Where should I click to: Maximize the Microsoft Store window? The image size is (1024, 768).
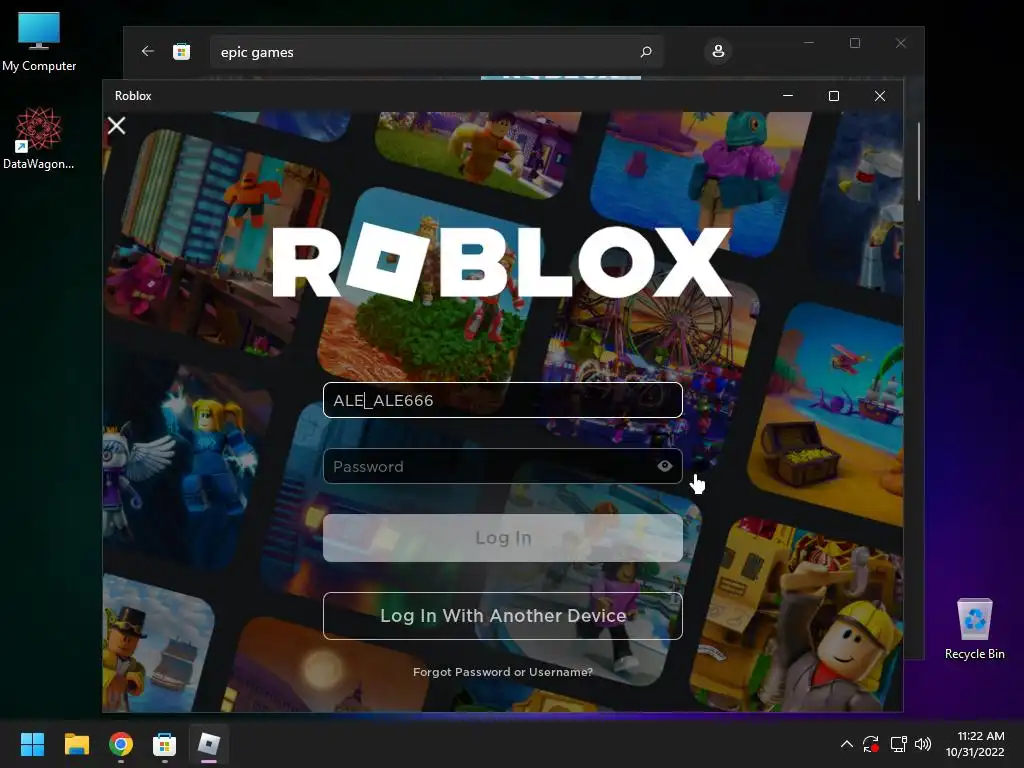coord(855,43)
